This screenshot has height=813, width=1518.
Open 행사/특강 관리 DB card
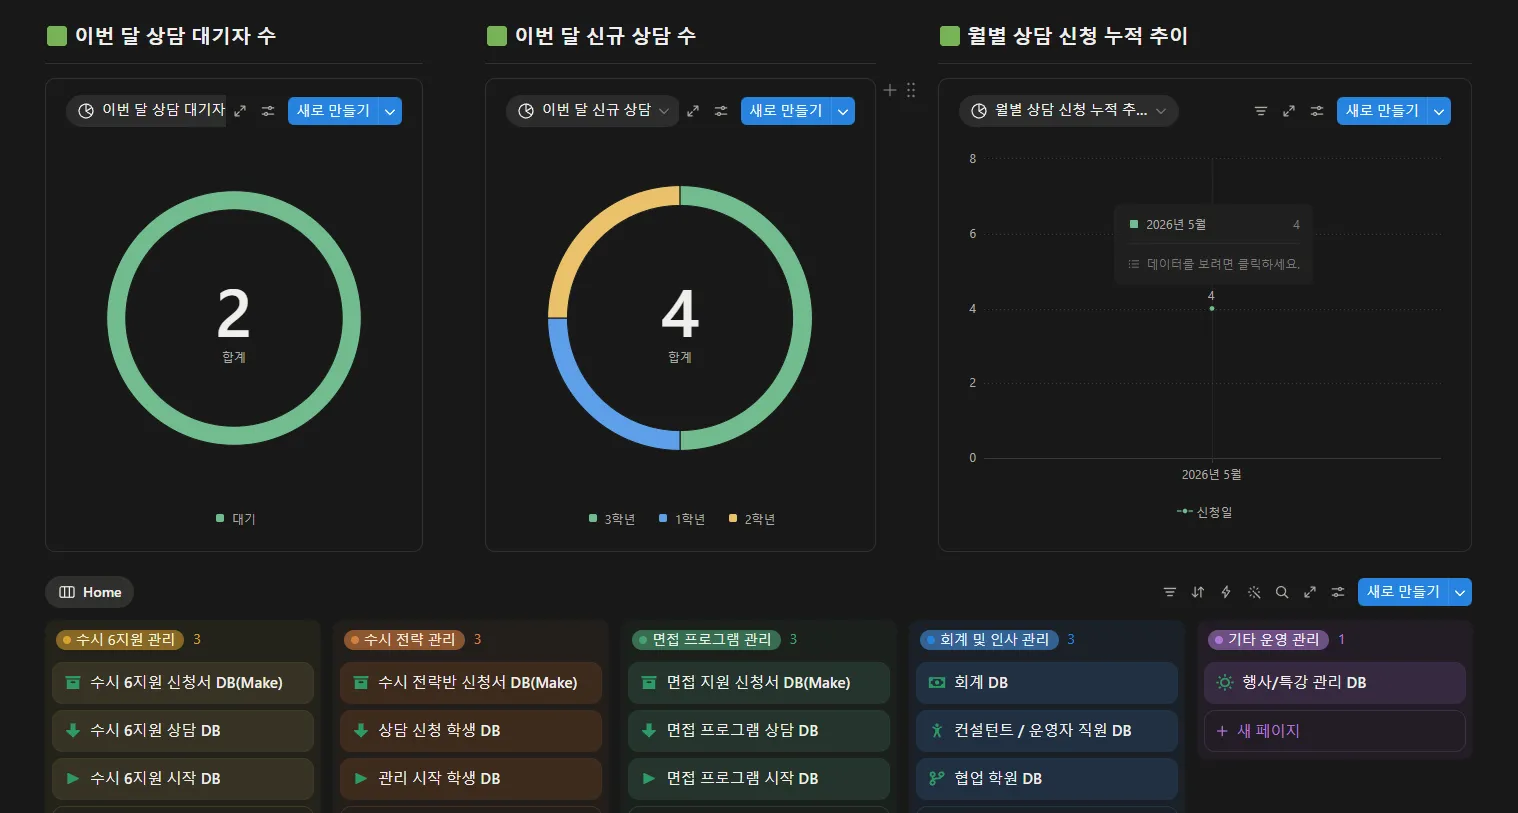(x=1335, y=683)
